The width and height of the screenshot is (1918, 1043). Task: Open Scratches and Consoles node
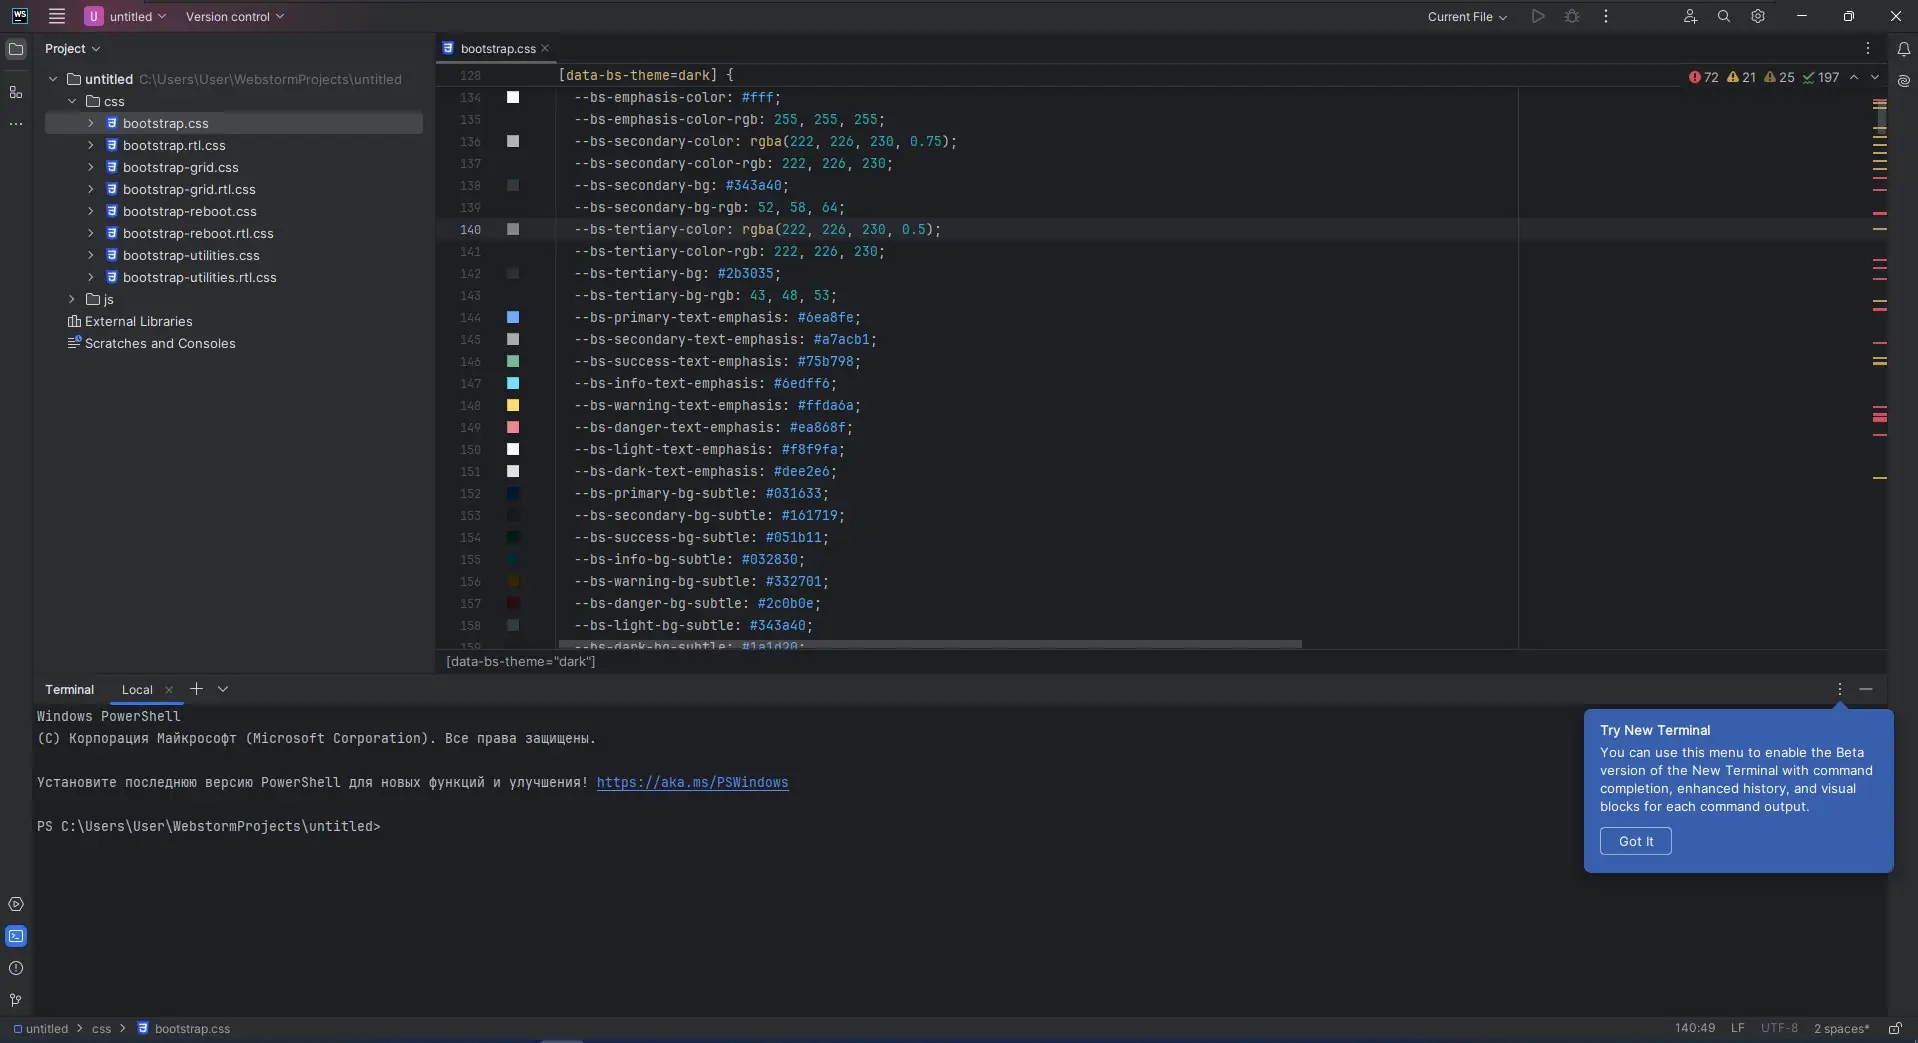pyautogui.click(x=151, y=343)
